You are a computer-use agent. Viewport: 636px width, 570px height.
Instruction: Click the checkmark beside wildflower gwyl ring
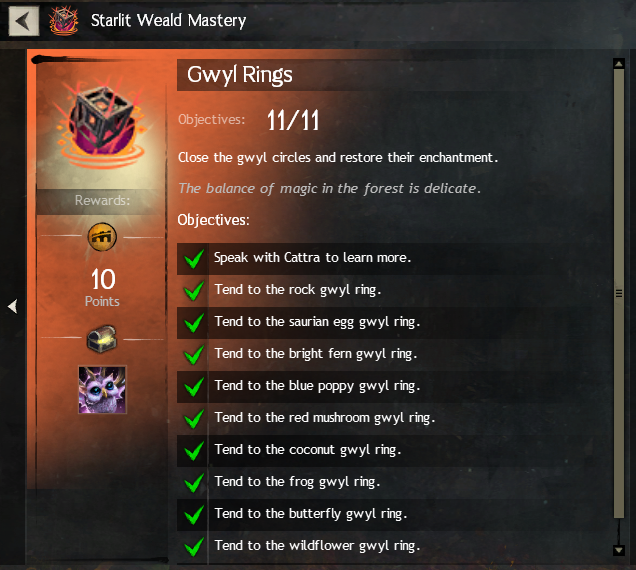tap(193, 546)
